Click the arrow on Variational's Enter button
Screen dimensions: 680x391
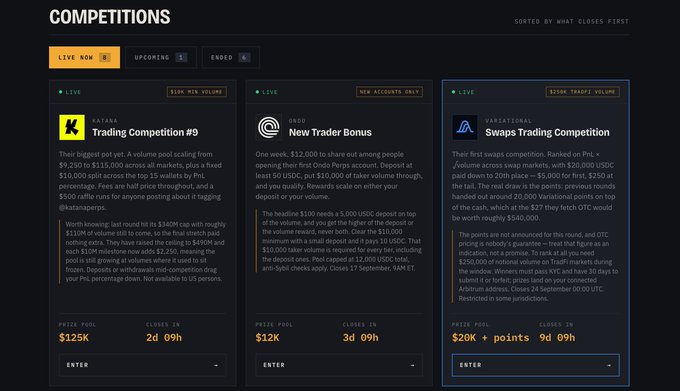coord(609,365)
